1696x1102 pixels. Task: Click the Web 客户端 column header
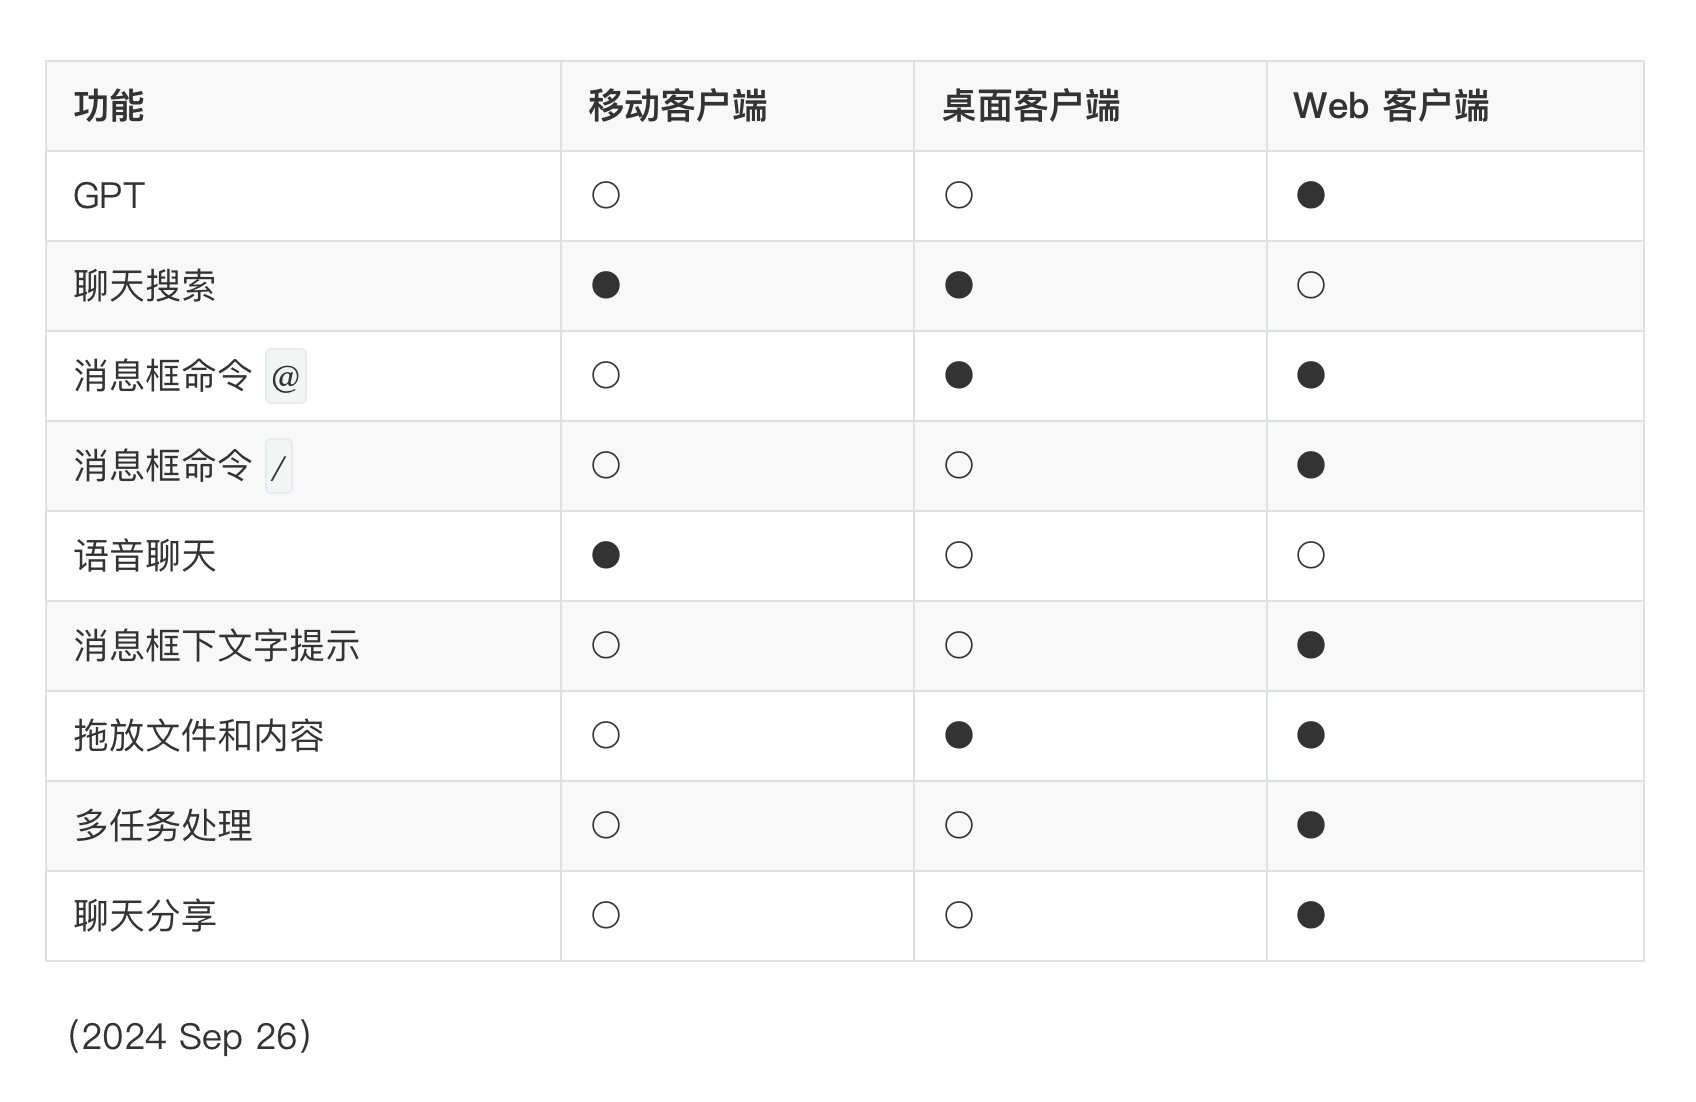click(x=1390, y=106)
